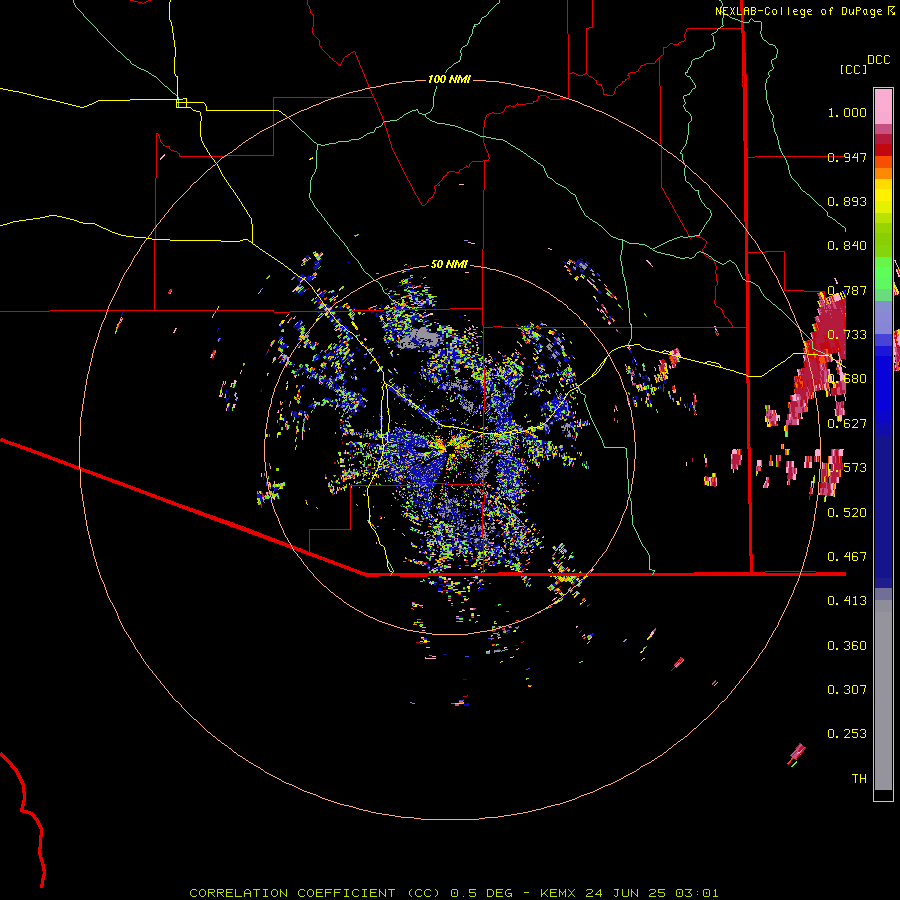Select the 0.680 scale value
900x900 pixels.
(847, 379)
